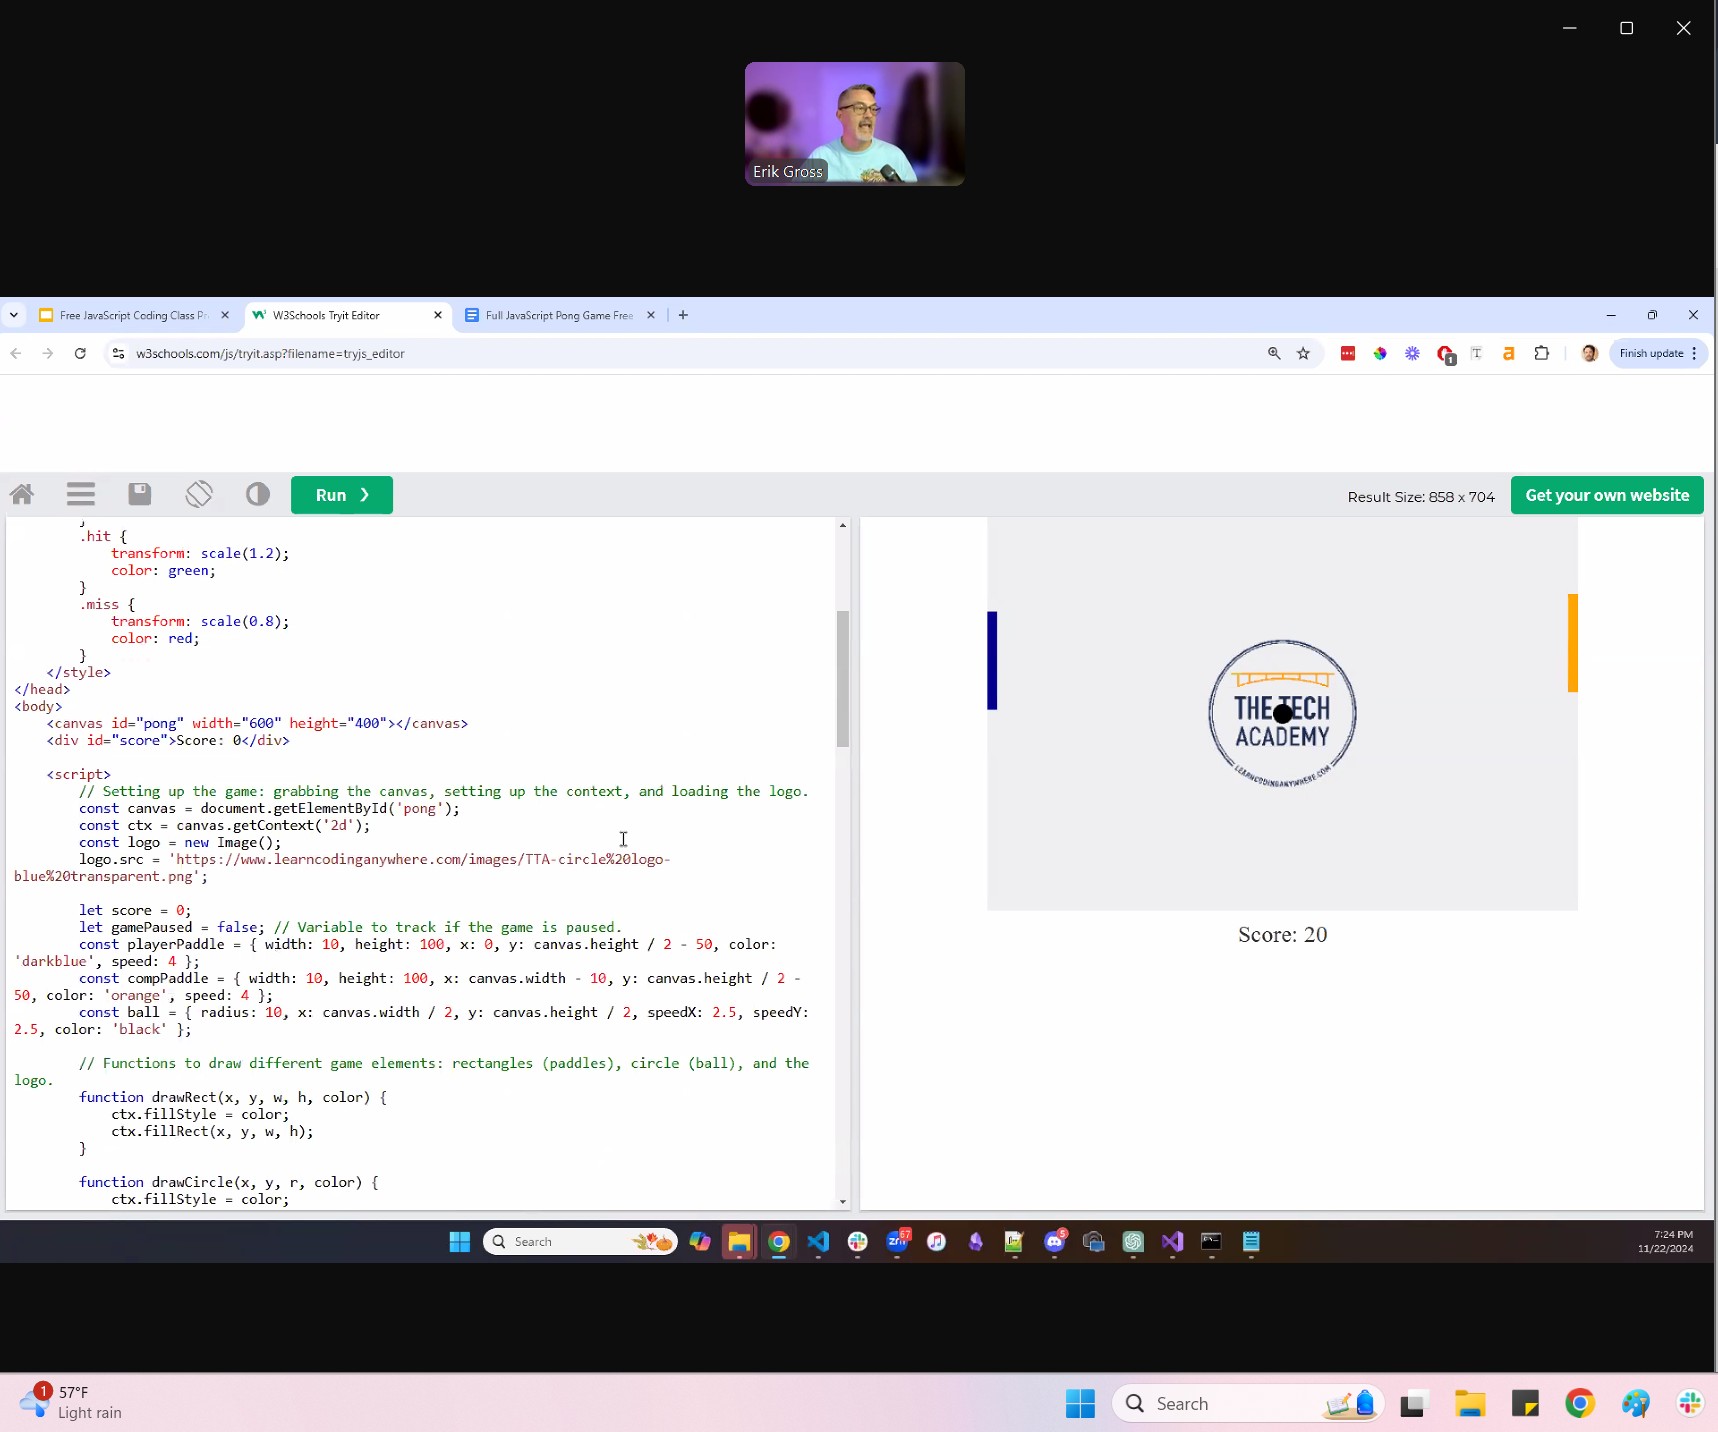Toggle dark mode with the half-circle icon
Screen dimensions: 1718x1432
[x=258, y=494]
